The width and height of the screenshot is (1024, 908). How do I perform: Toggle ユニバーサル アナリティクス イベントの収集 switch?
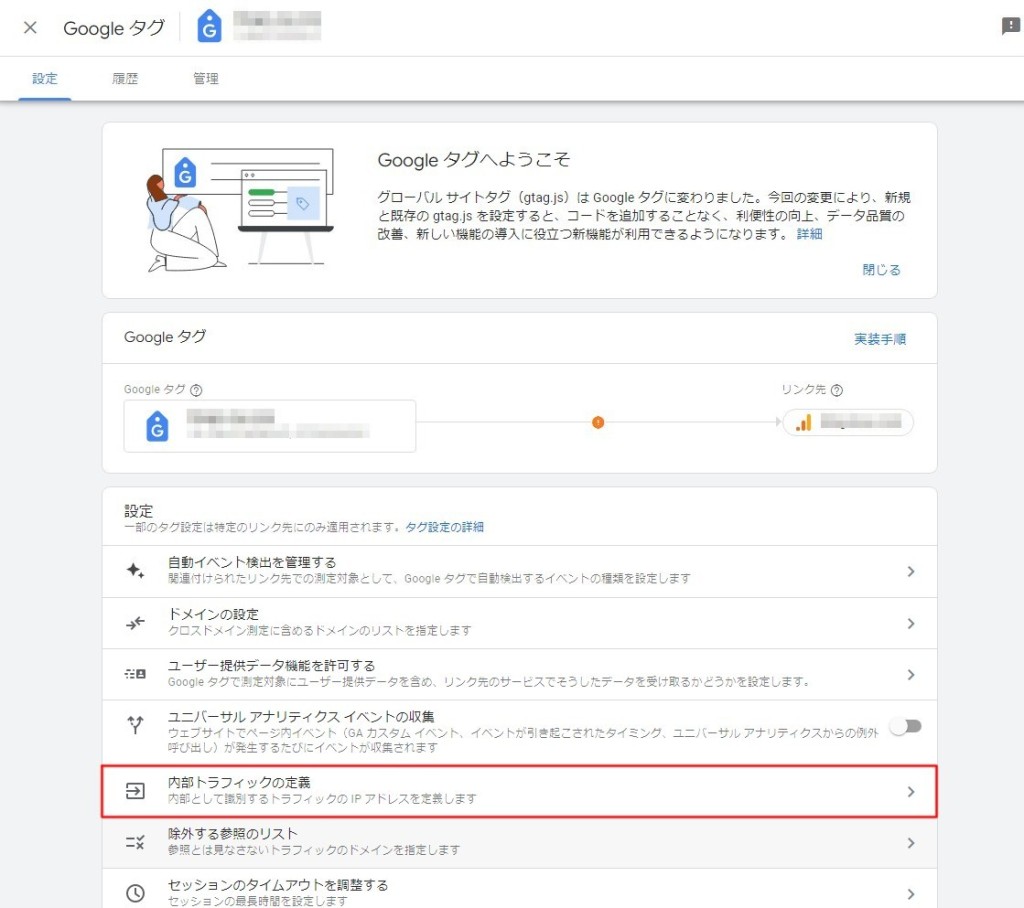906,726
